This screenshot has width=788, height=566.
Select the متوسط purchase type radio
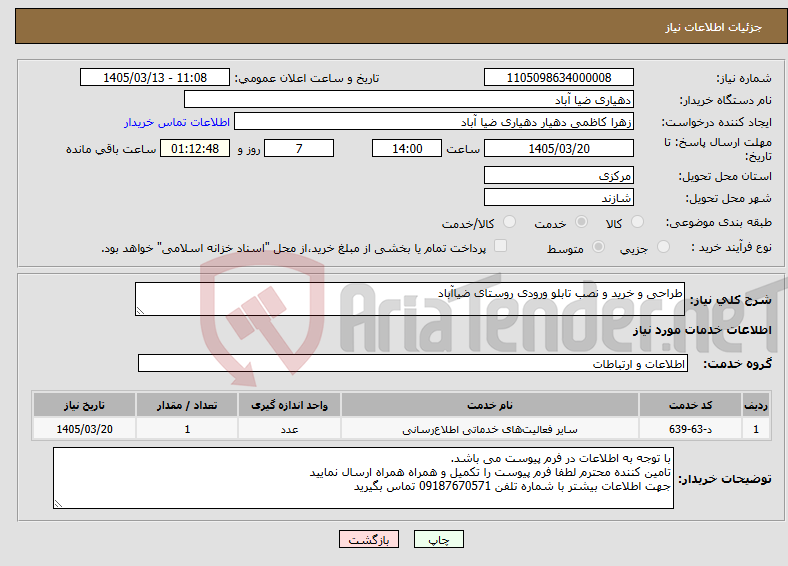pyautogui.click(x=598, y=246)
